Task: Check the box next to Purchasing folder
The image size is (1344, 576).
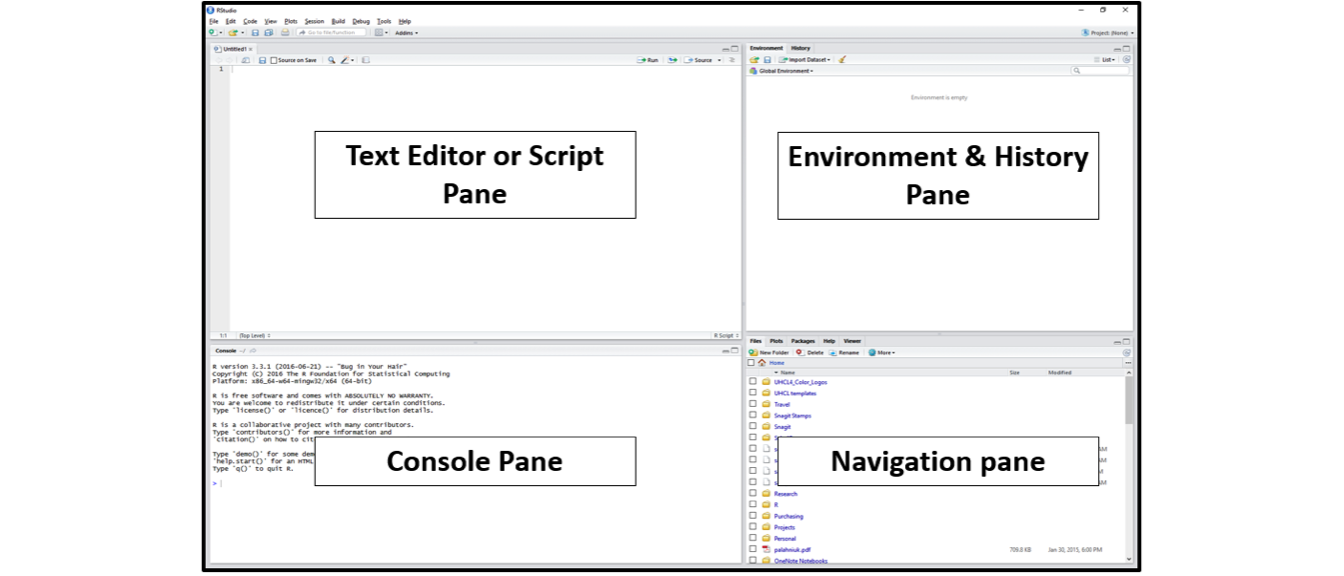Action: pyautogui.click(x=752, y=516)
